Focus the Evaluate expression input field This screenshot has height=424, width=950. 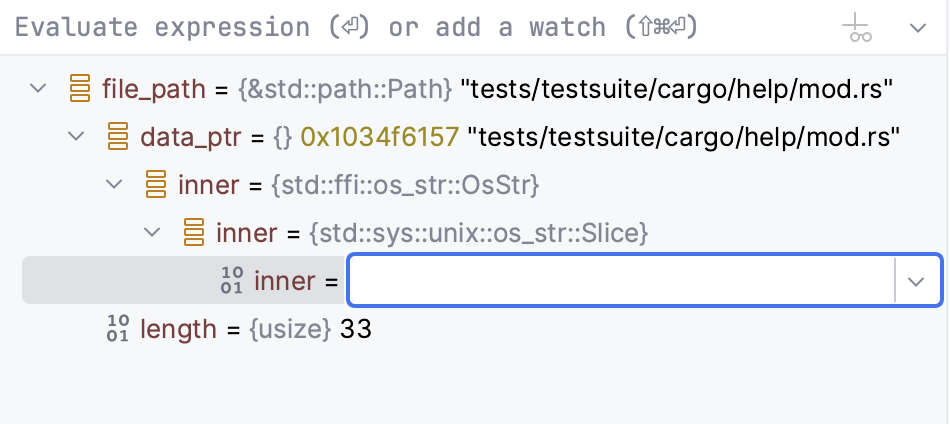[400, 27]
